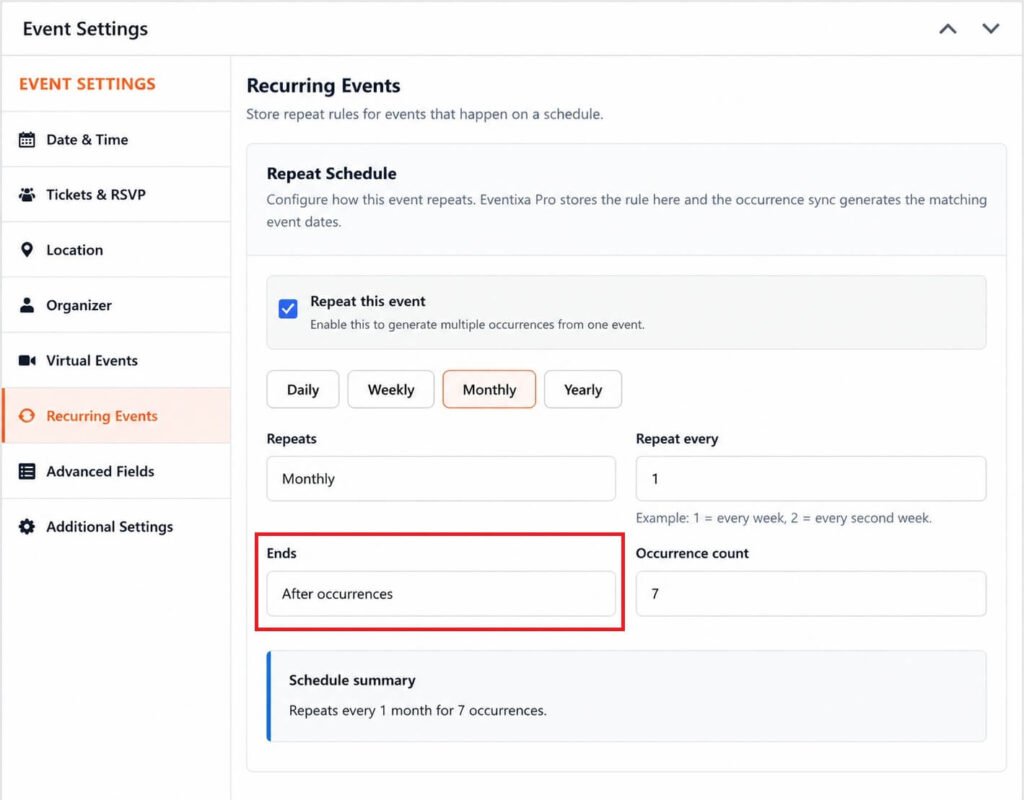The image size is (1024, 800).
Task: Click the people icon beside Tickets & RSVP
Action: click(27, 195)
